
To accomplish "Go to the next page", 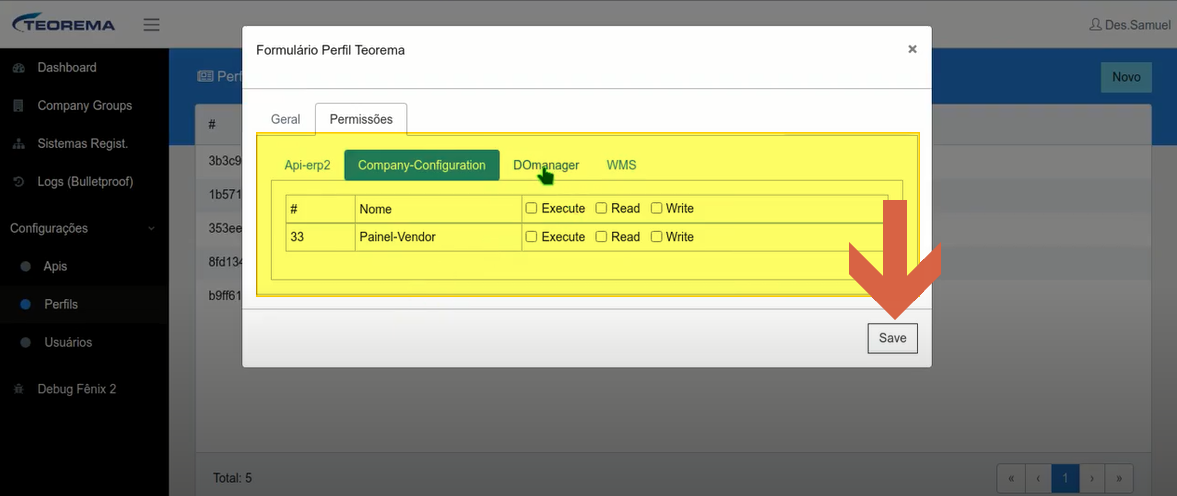I will (1091, 477).
